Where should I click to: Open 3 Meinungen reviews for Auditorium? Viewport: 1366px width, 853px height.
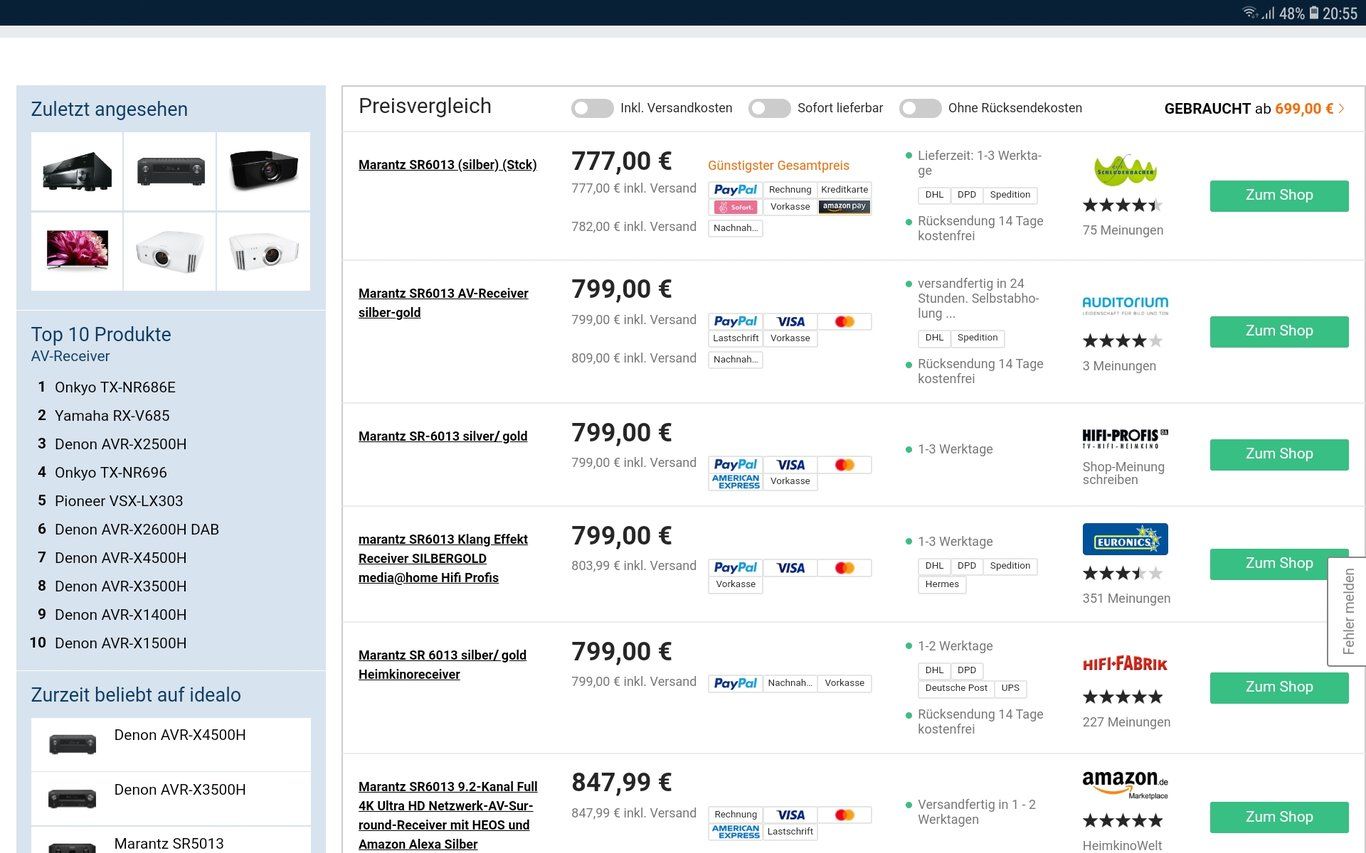pos(1119,366)
